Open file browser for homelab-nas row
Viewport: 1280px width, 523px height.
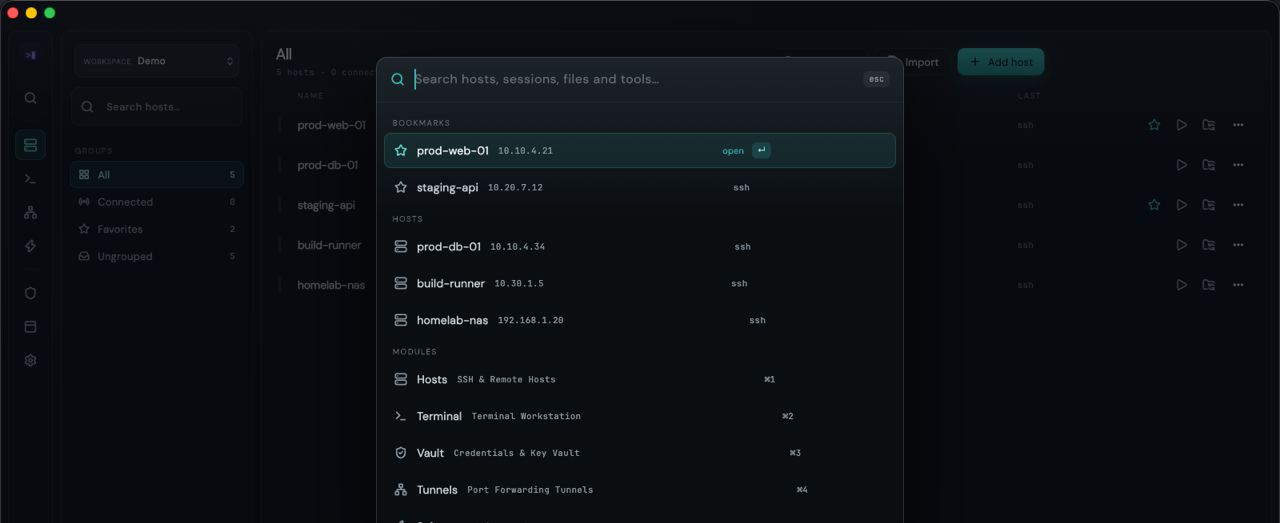[1209, 285]
